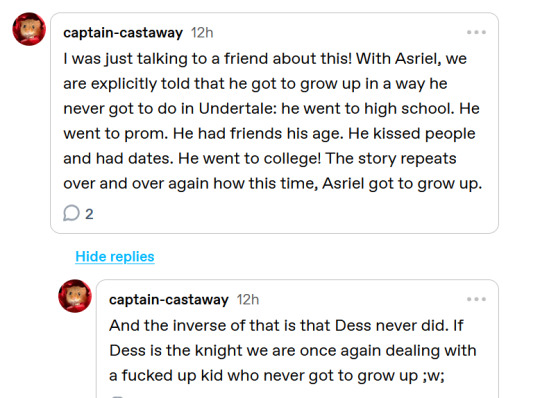Open captain-castaway's profile from the nested reply
Screen dimensions: 540x398
point(169,300)
